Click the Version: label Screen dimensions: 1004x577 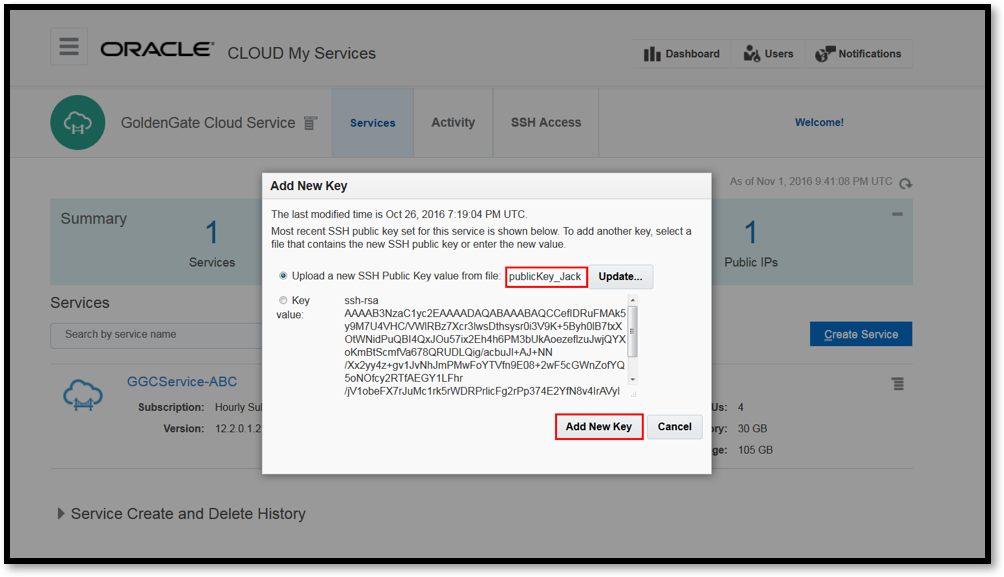coord(183,428)
